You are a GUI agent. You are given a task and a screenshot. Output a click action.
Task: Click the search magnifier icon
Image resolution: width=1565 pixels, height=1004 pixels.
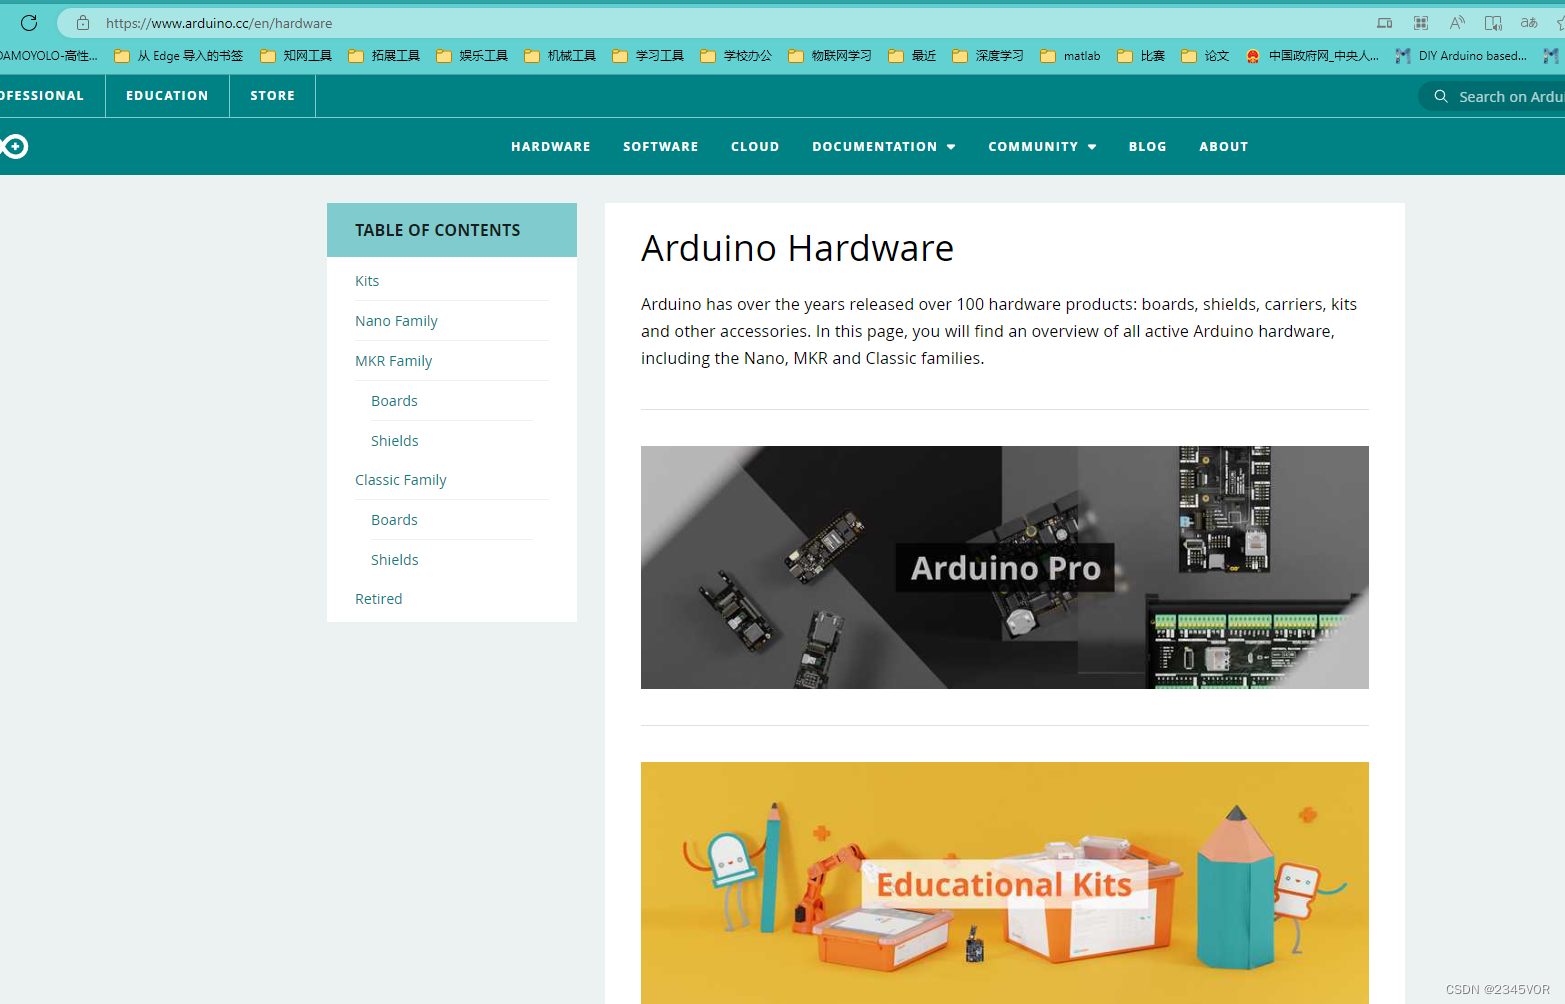1441,96
